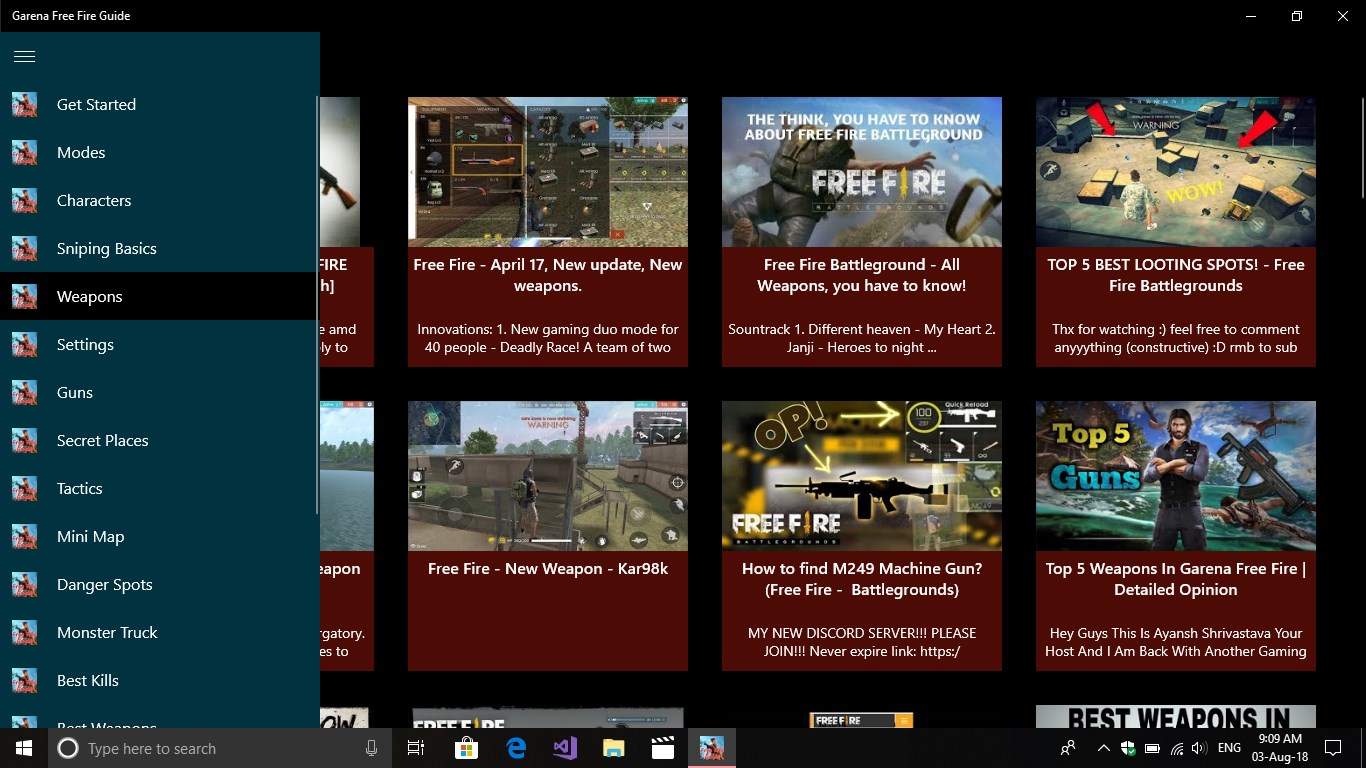The image size is (1366, 768).
Task: Click 'Free Fire - April 17, New update' title
Action: 548,275
